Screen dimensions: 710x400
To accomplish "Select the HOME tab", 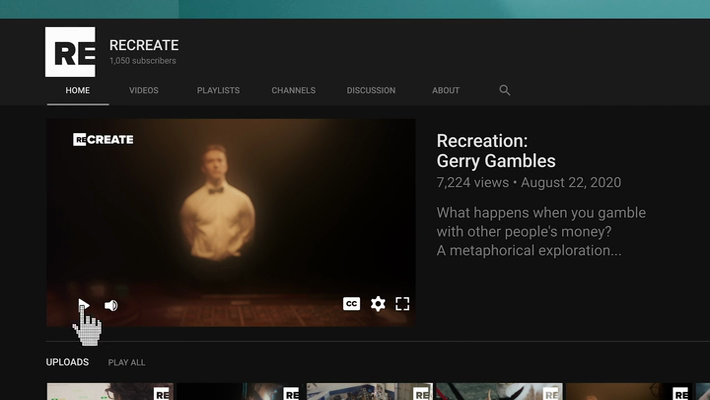I will (77, 90).
